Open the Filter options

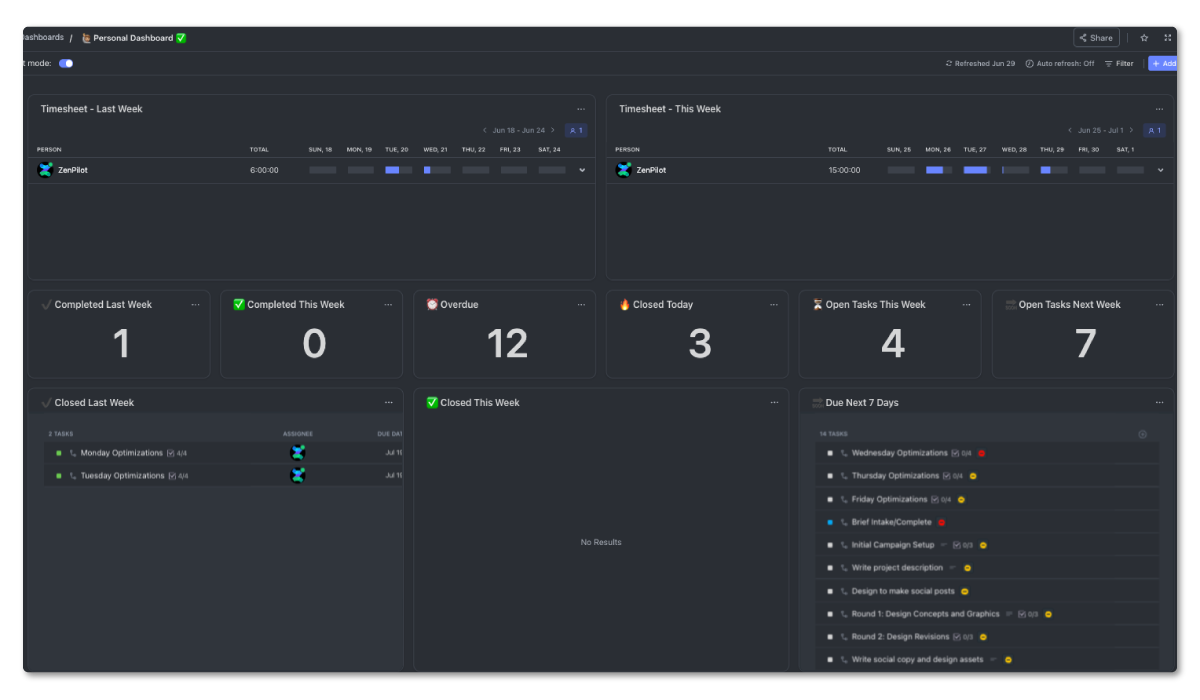(1119, 62)
